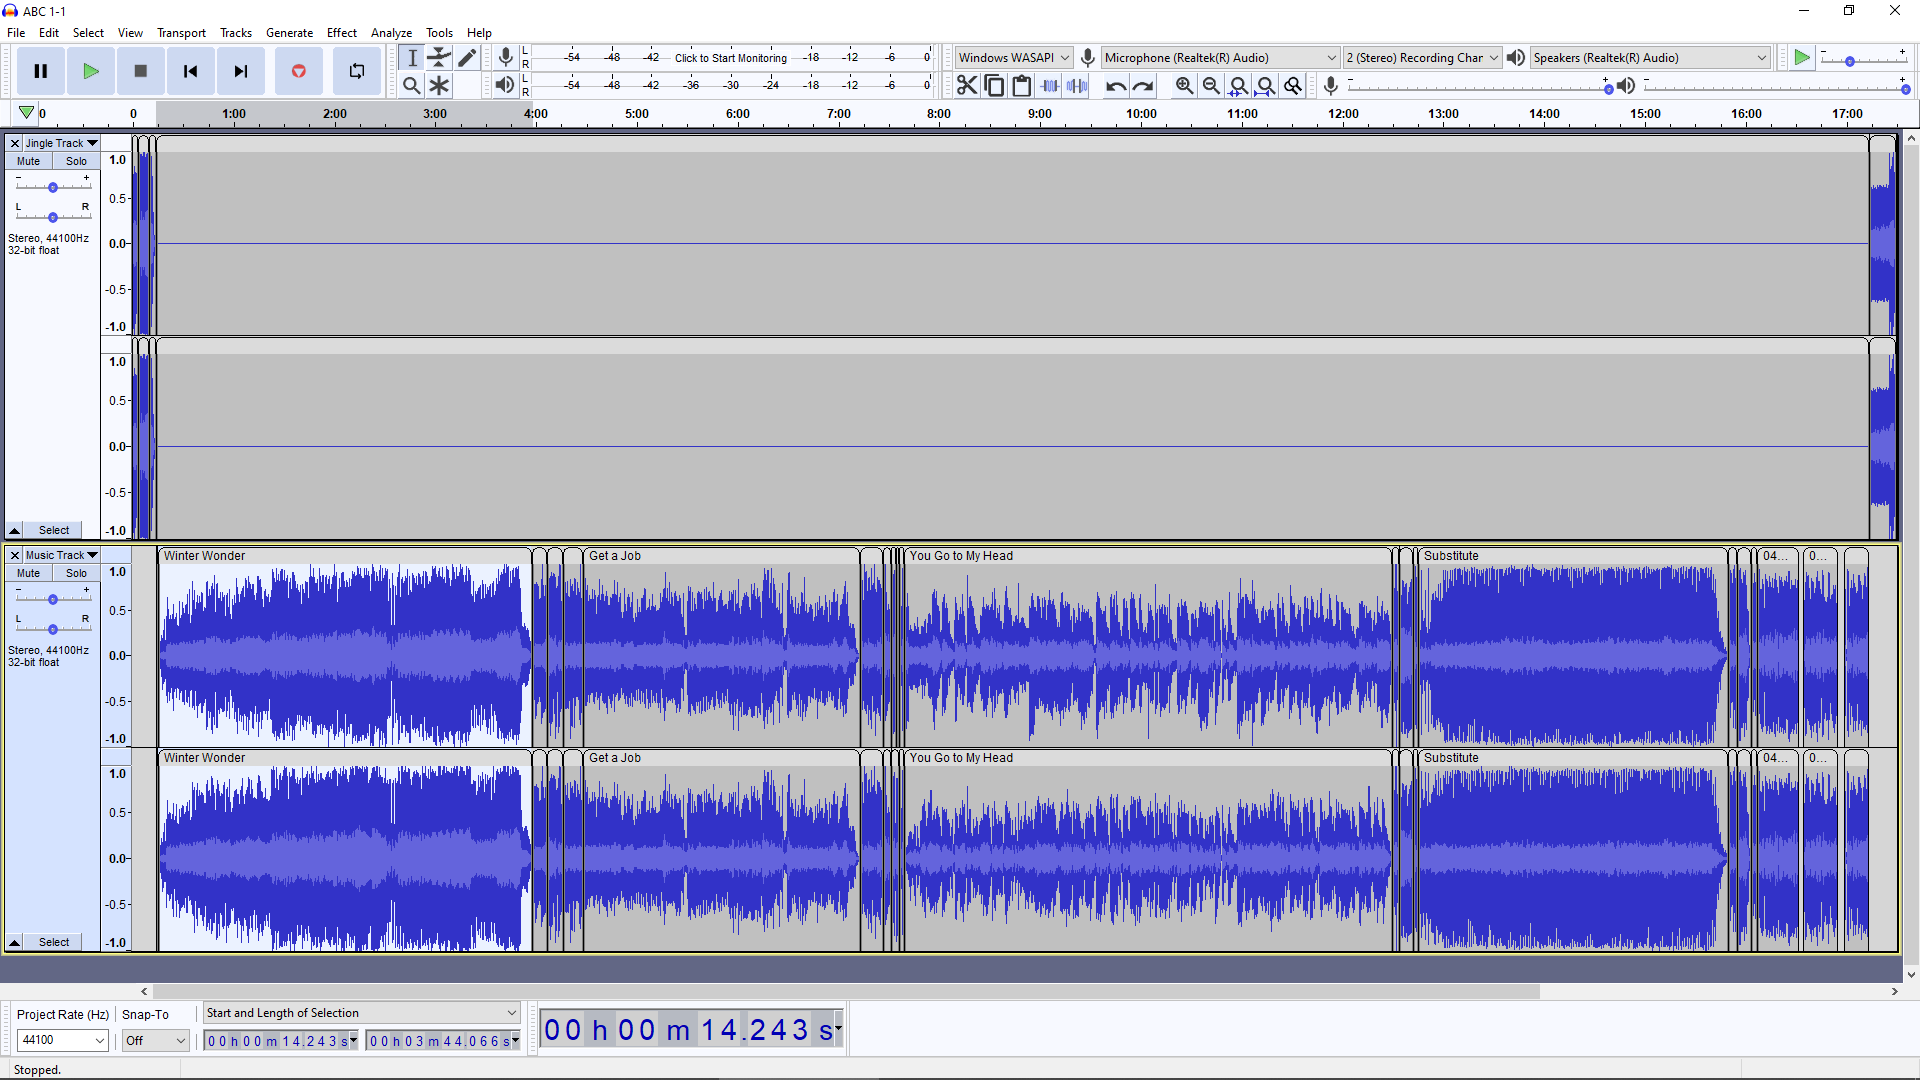Select the Envelope tool
The width and height of the screenshot is (1920, 1080).
[439, 58]
